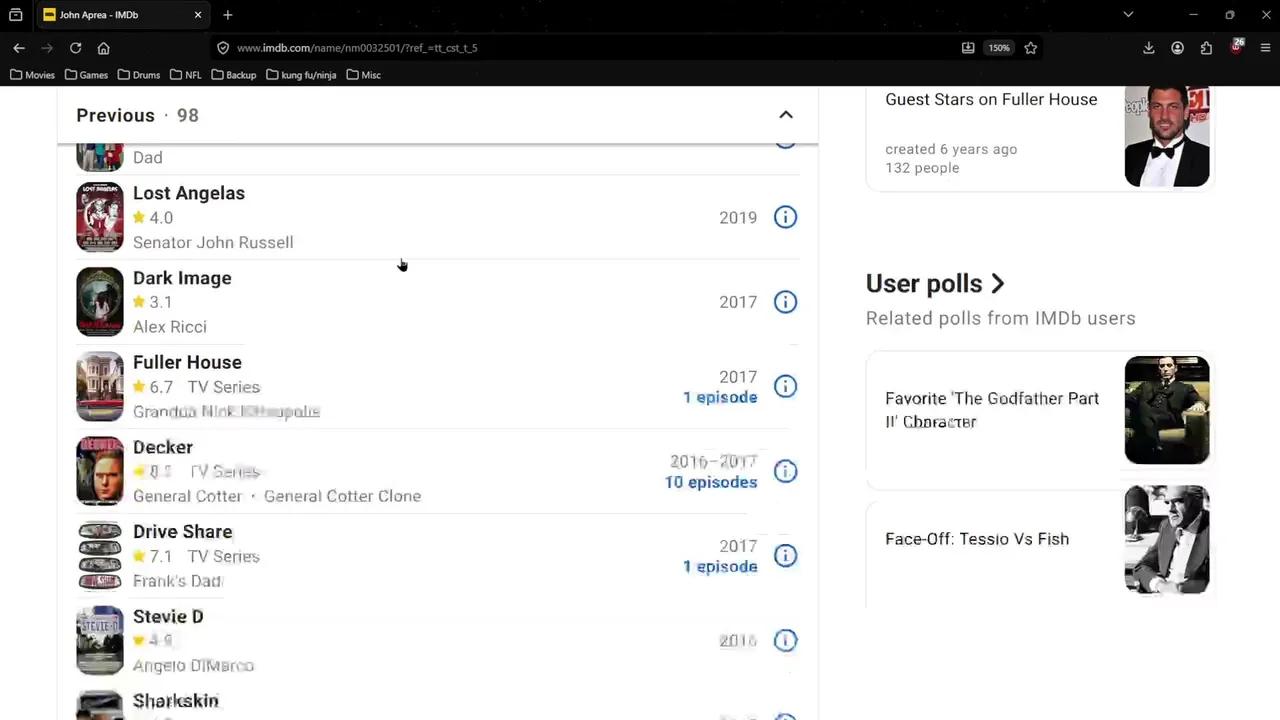
Task: Open the browser hamburger menu
Action: (1265, 48)
